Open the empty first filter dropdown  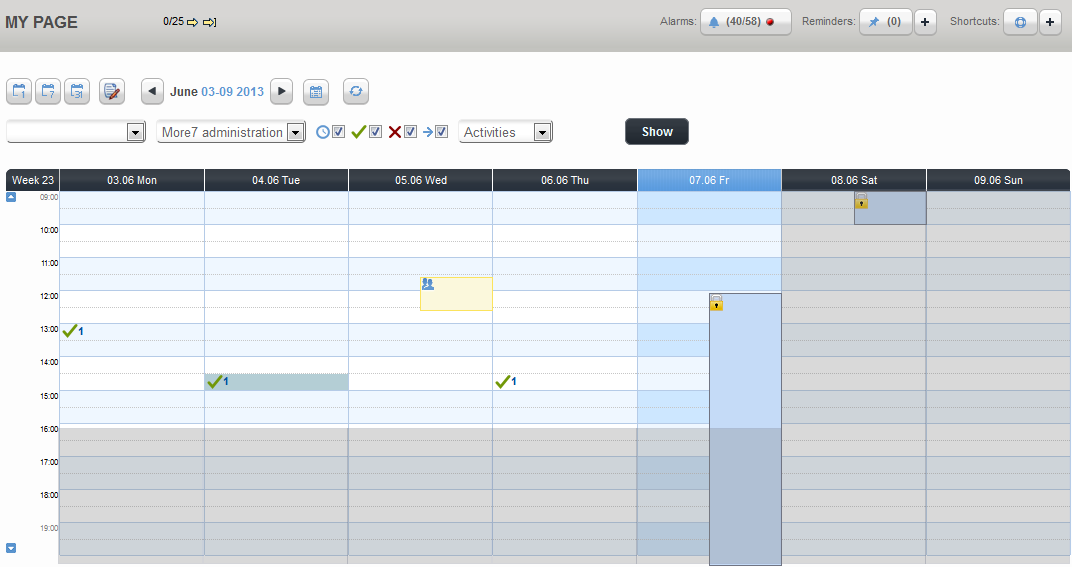76,132
